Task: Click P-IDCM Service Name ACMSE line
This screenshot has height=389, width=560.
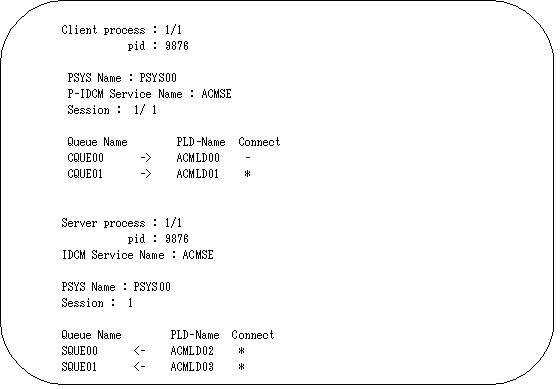Action: click(x=149, y=94)
